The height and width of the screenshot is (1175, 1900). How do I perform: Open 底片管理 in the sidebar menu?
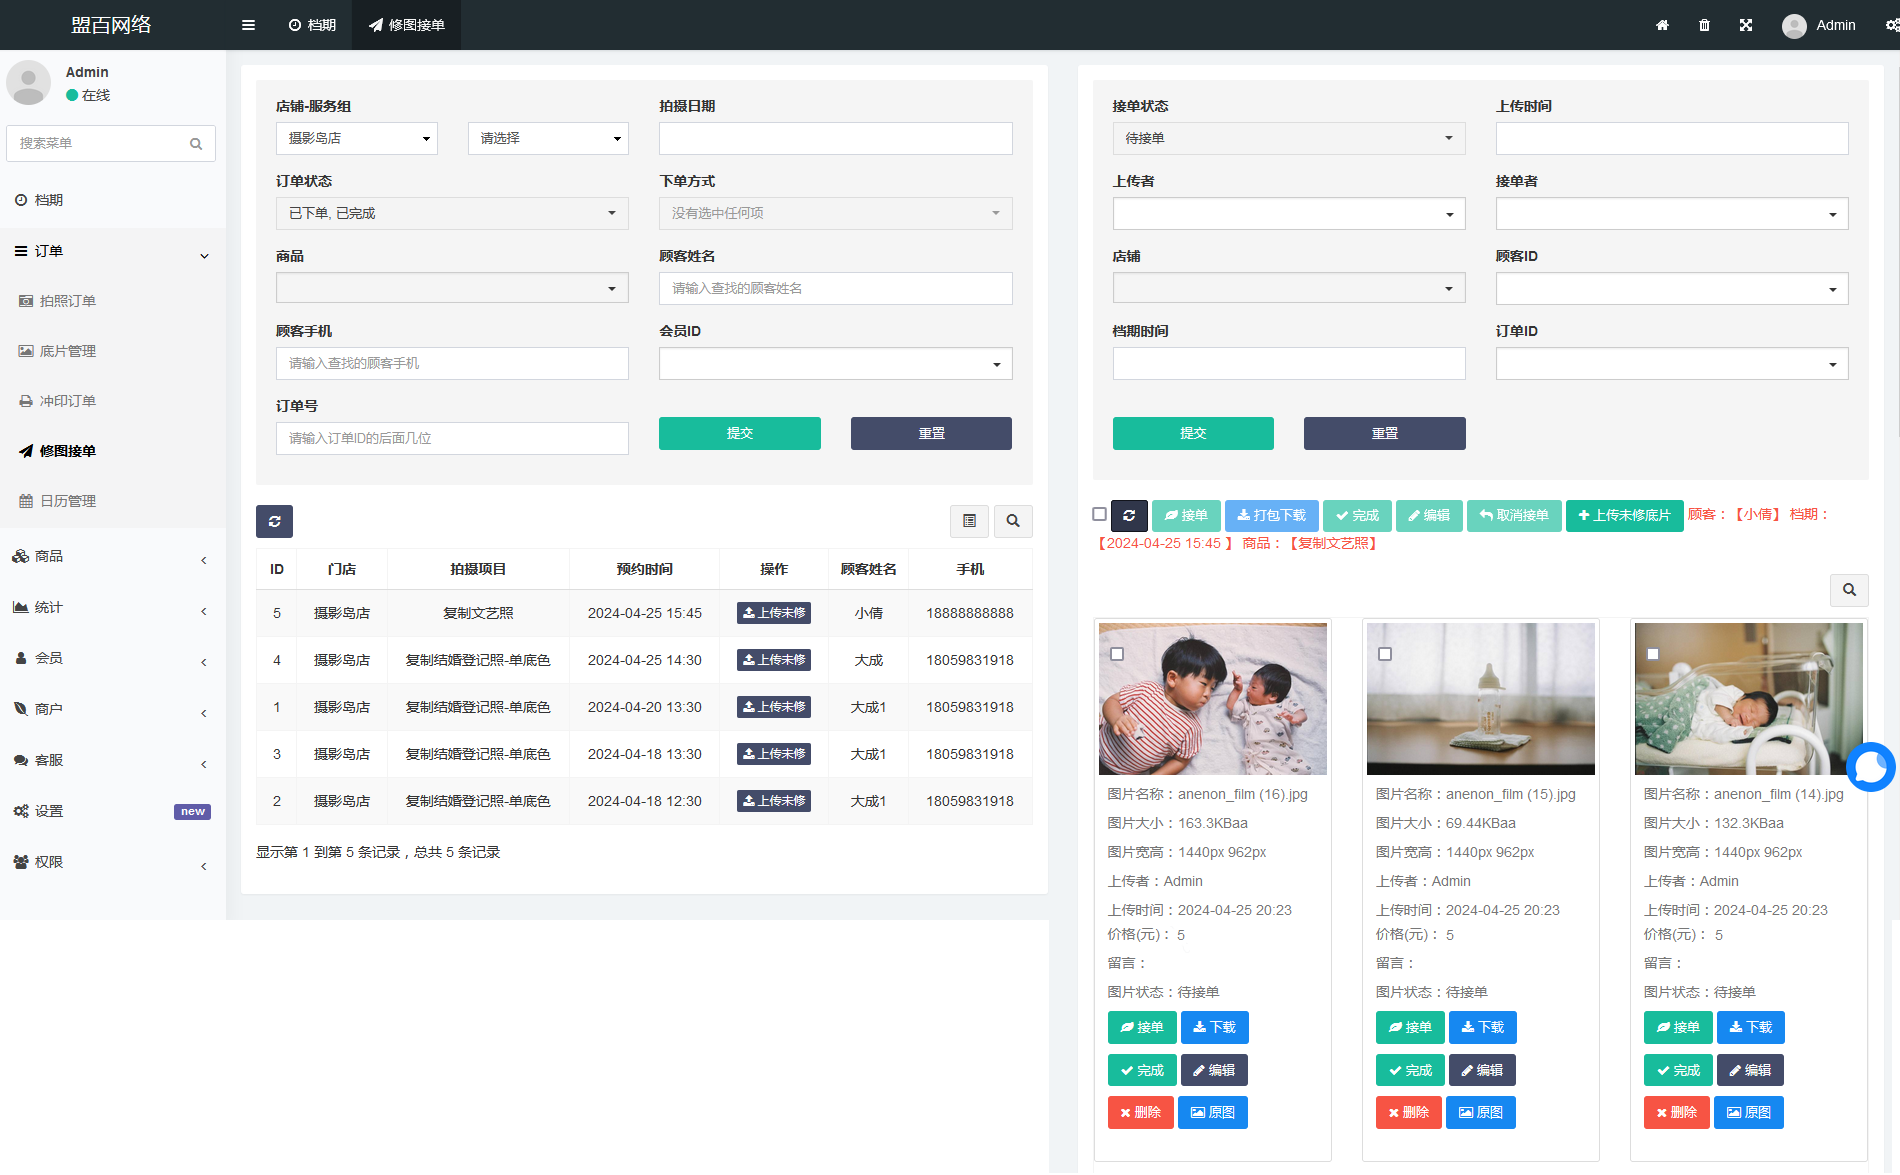click(x=67, y=351)
